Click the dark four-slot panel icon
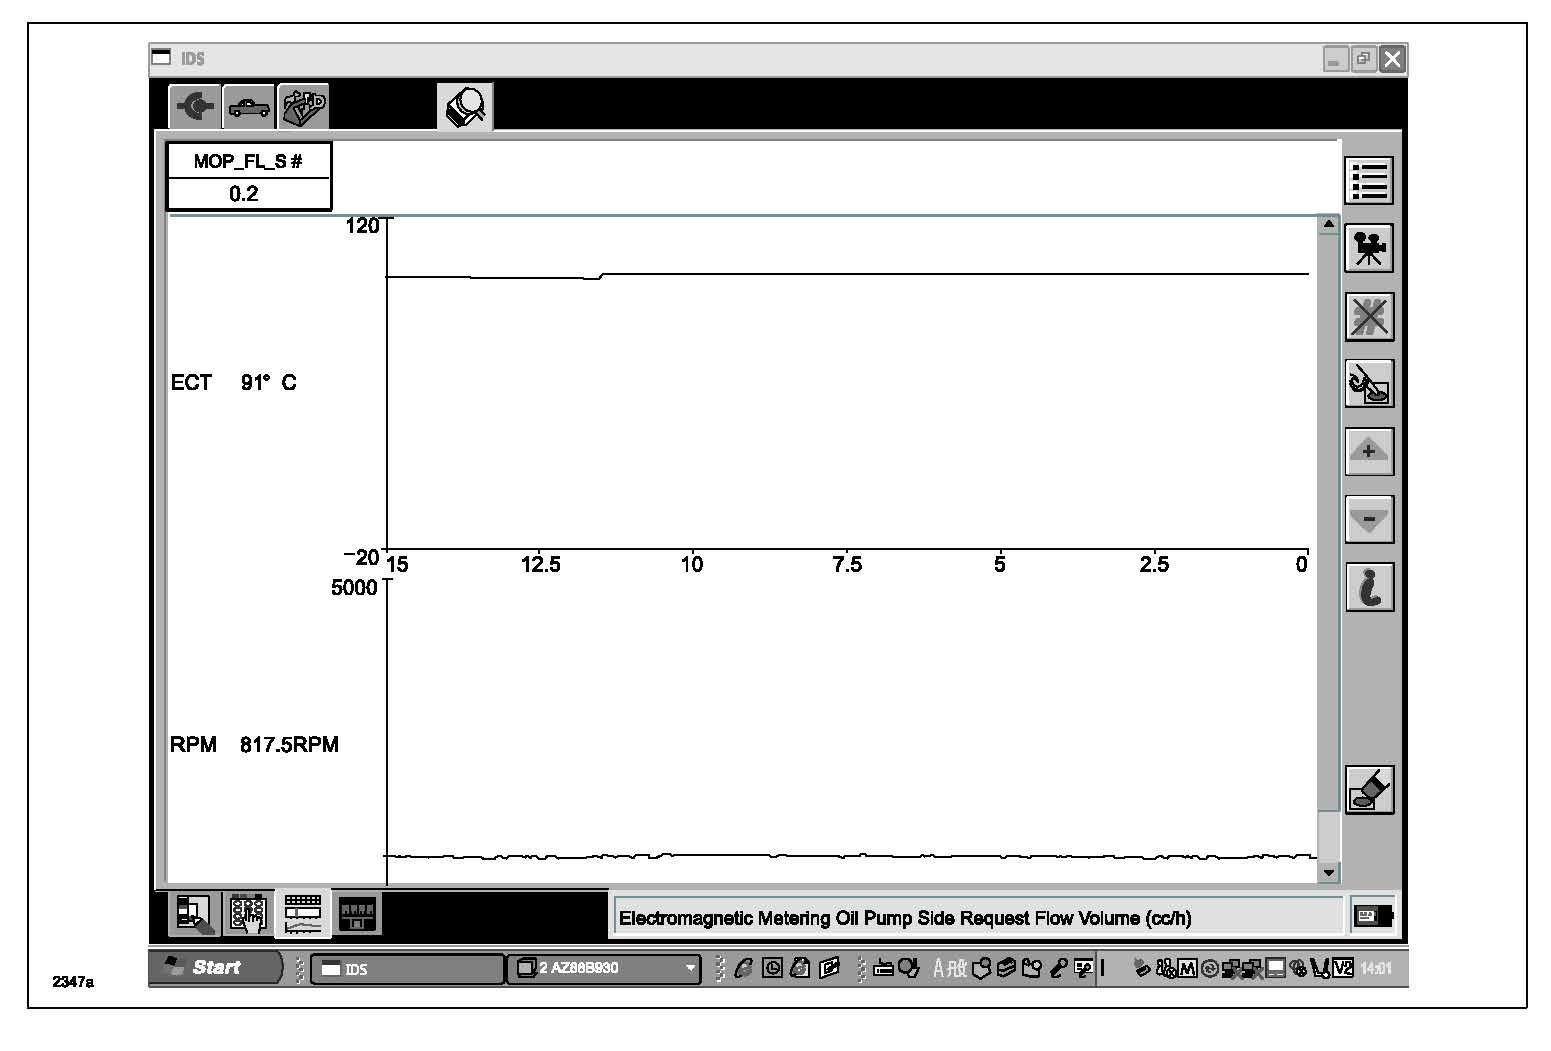 (357, 913)
